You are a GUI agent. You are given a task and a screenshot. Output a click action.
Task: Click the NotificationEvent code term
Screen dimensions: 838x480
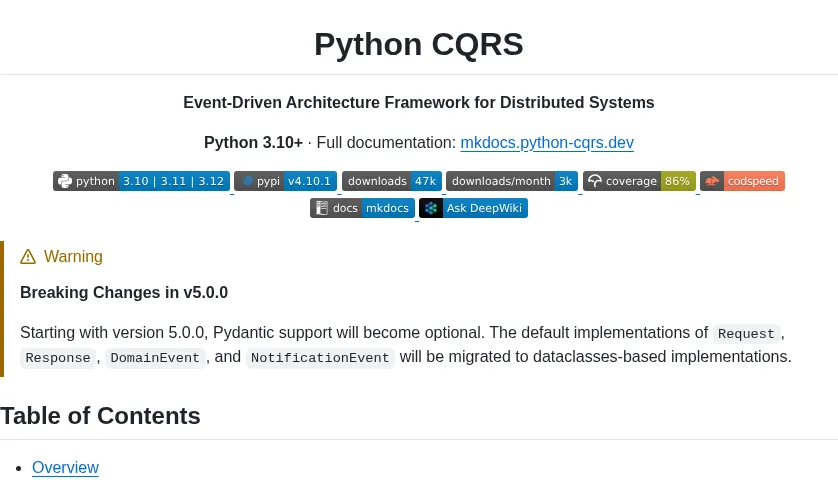(x=320, y=358)
